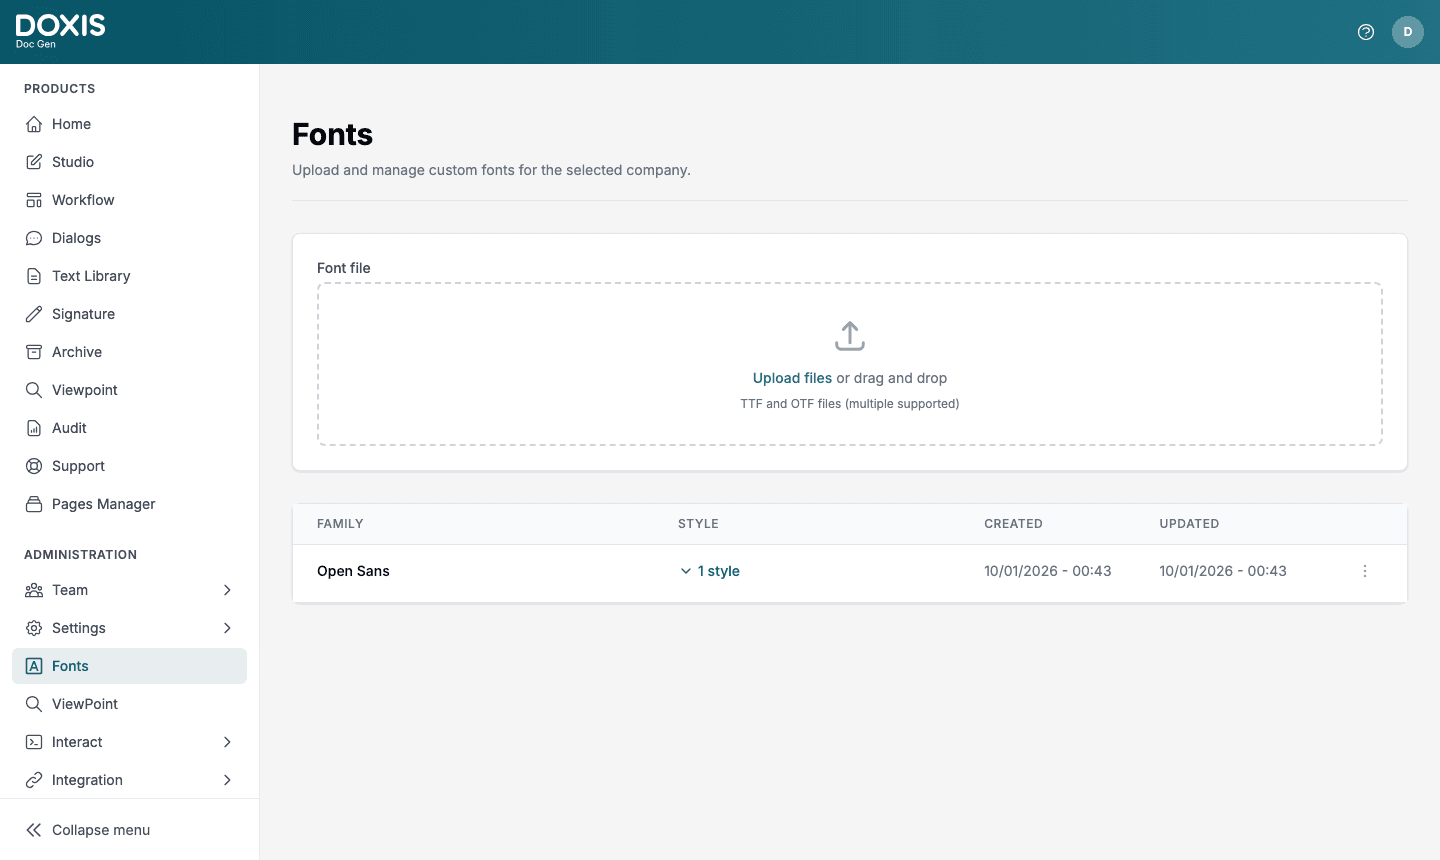Screen dimensions: 1440x860
Task: Expand the Interact submenu chevron
Action: [x=227, y=742]
